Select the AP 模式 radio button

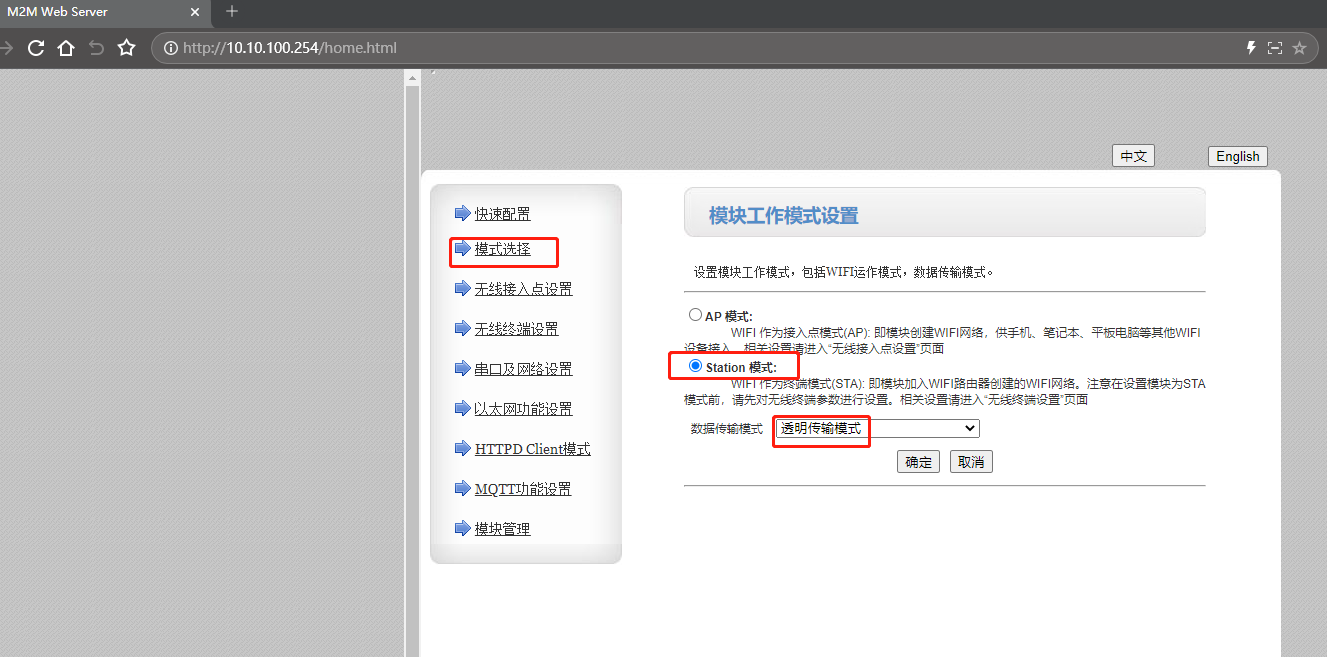pyautogui.click(x=695, y=315)
